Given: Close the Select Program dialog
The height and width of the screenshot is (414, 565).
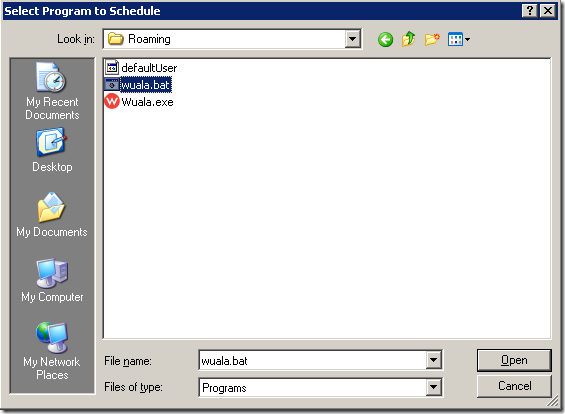Looking at the screenshot, I should [x=548, y=11].
